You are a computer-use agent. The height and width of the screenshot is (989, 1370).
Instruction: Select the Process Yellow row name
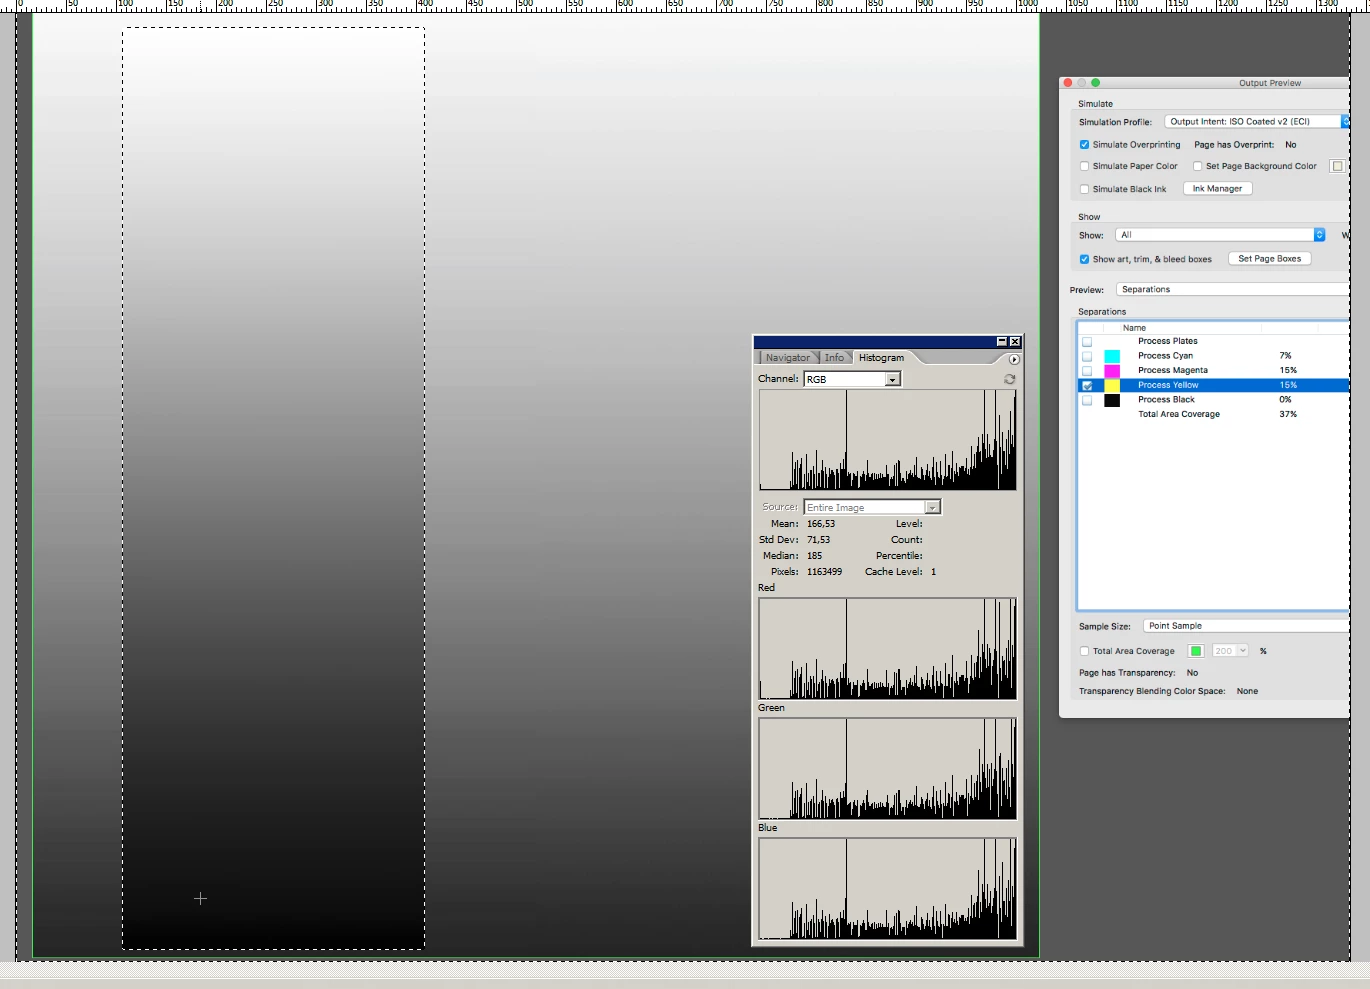click(1168, 386)
